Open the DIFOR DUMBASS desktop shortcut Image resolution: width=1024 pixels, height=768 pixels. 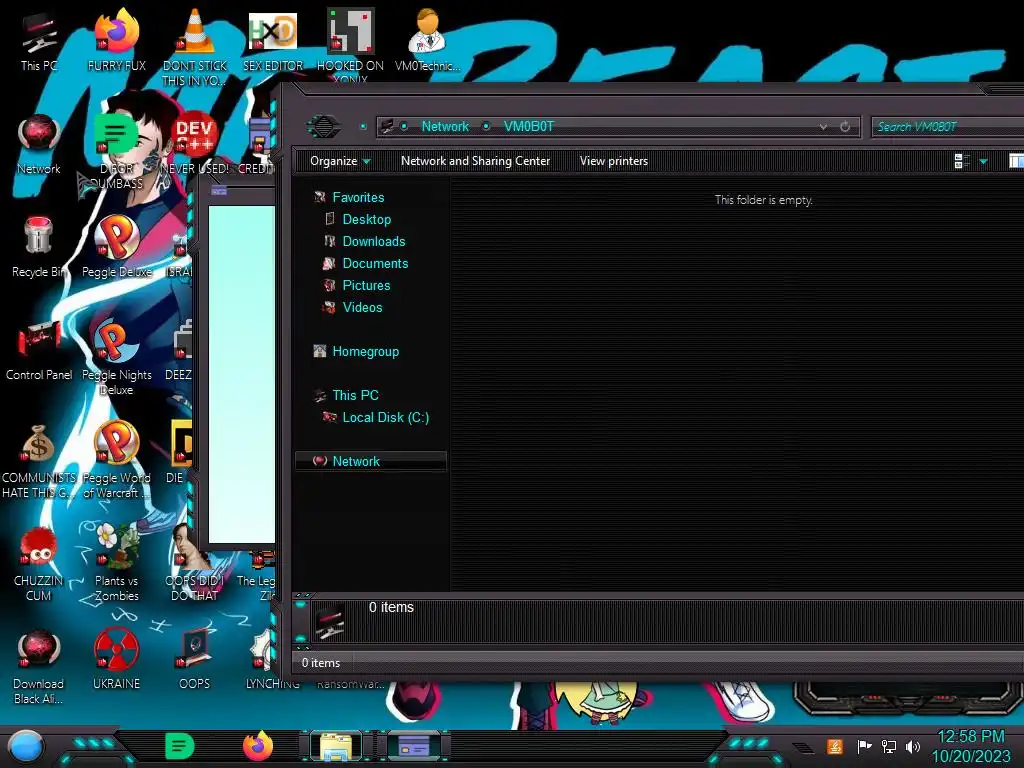(x=116, y=152)
